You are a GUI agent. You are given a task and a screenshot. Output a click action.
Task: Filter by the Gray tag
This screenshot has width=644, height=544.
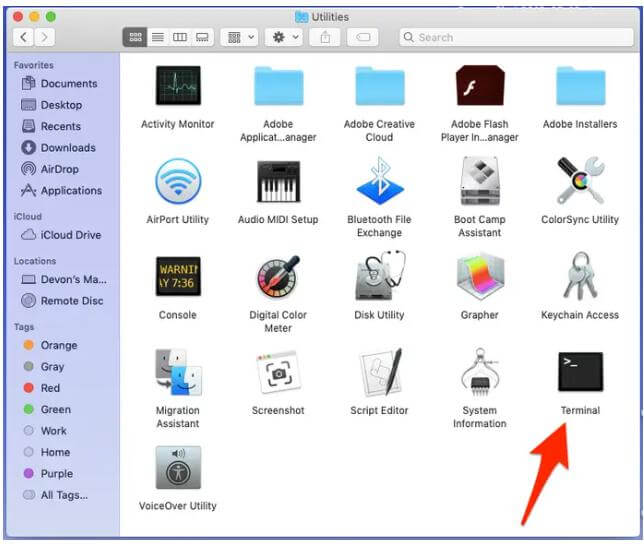click(x=44, y=366)
